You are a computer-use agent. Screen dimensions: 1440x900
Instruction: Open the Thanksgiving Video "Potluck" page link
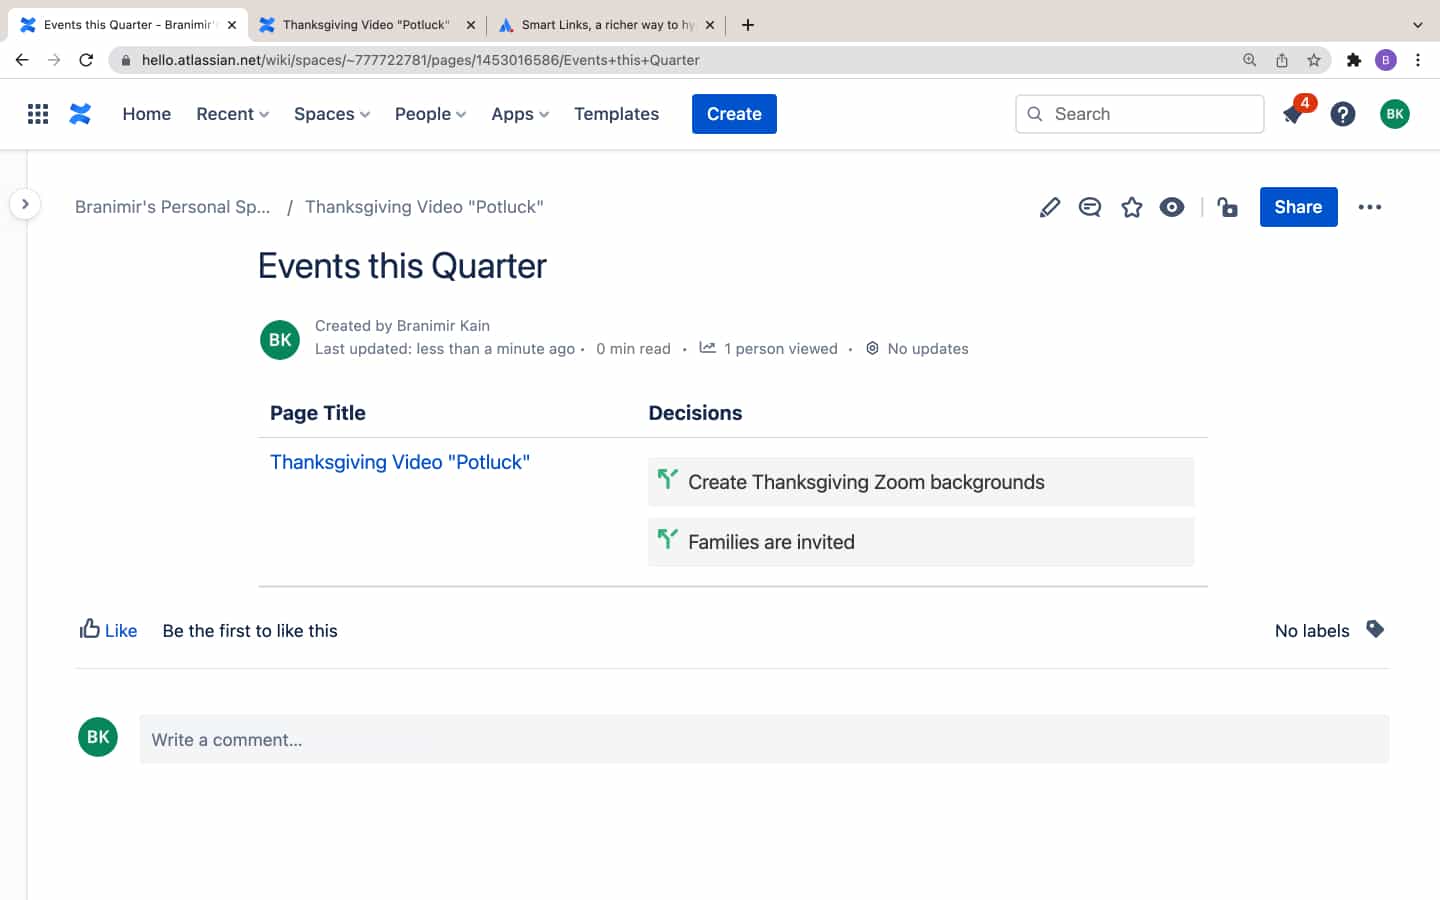click(x=400, y=462)
